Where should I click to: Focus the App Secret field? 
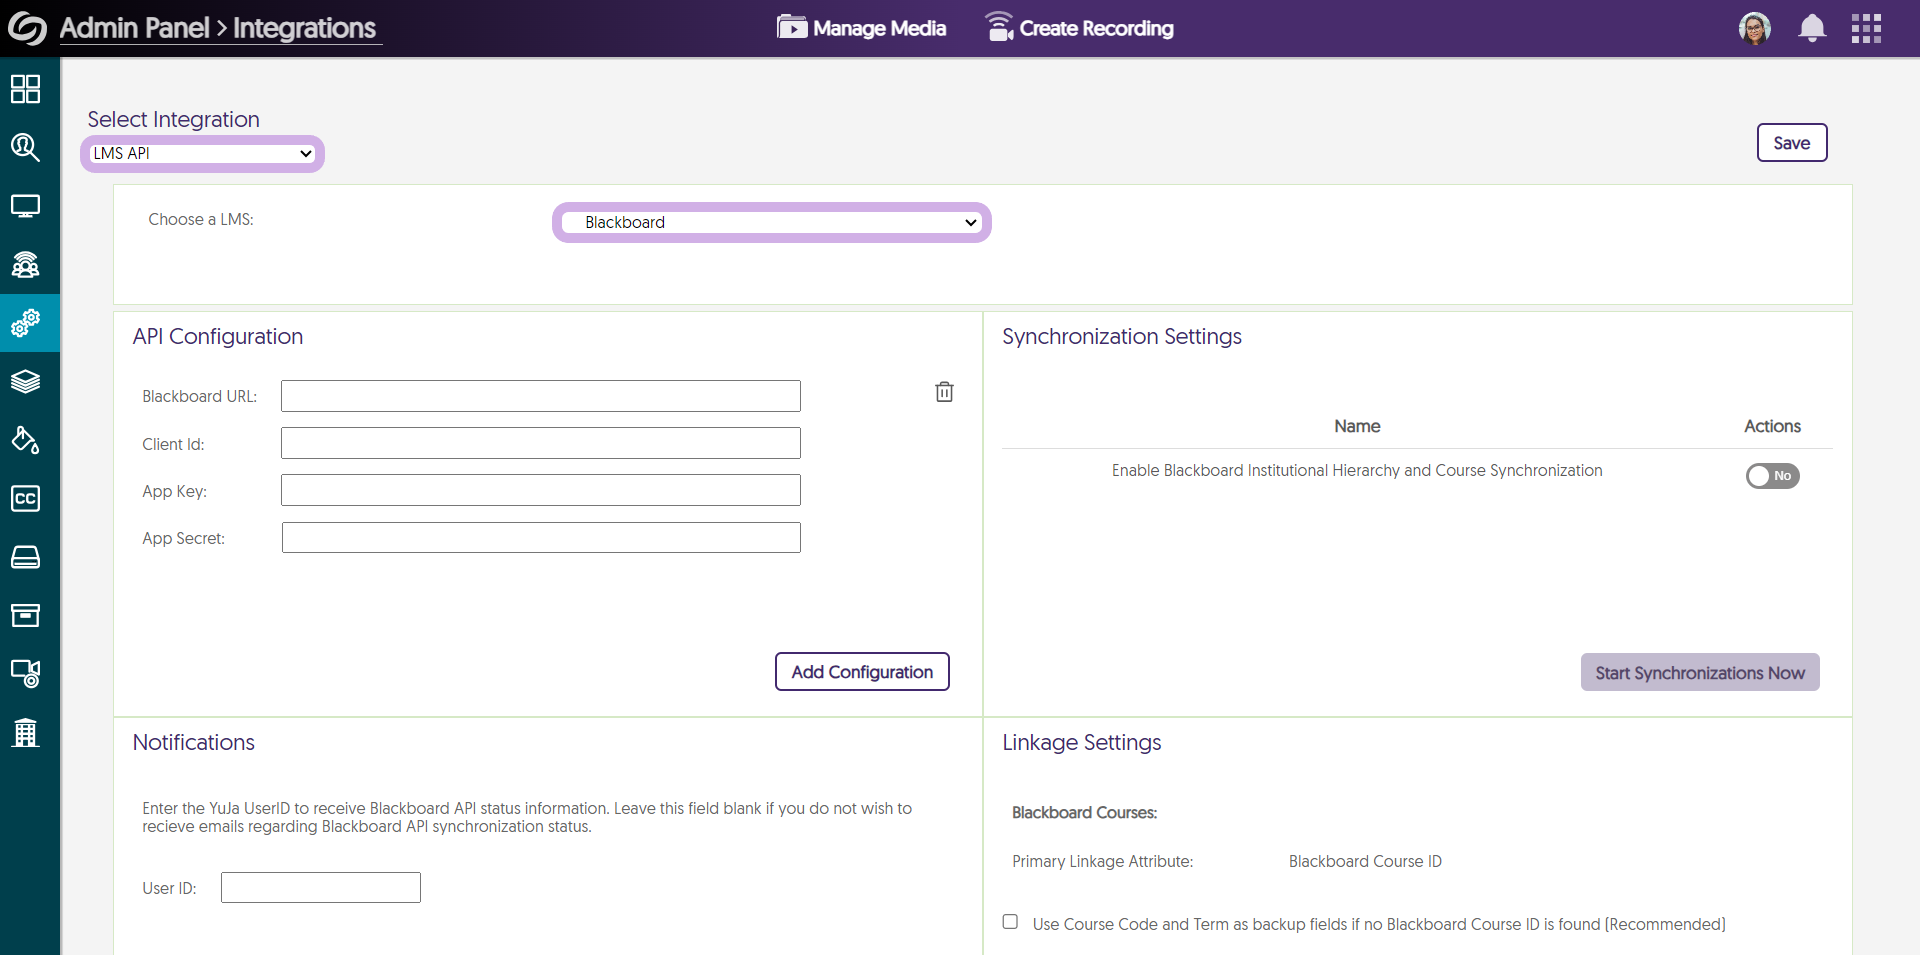[541, 537]
